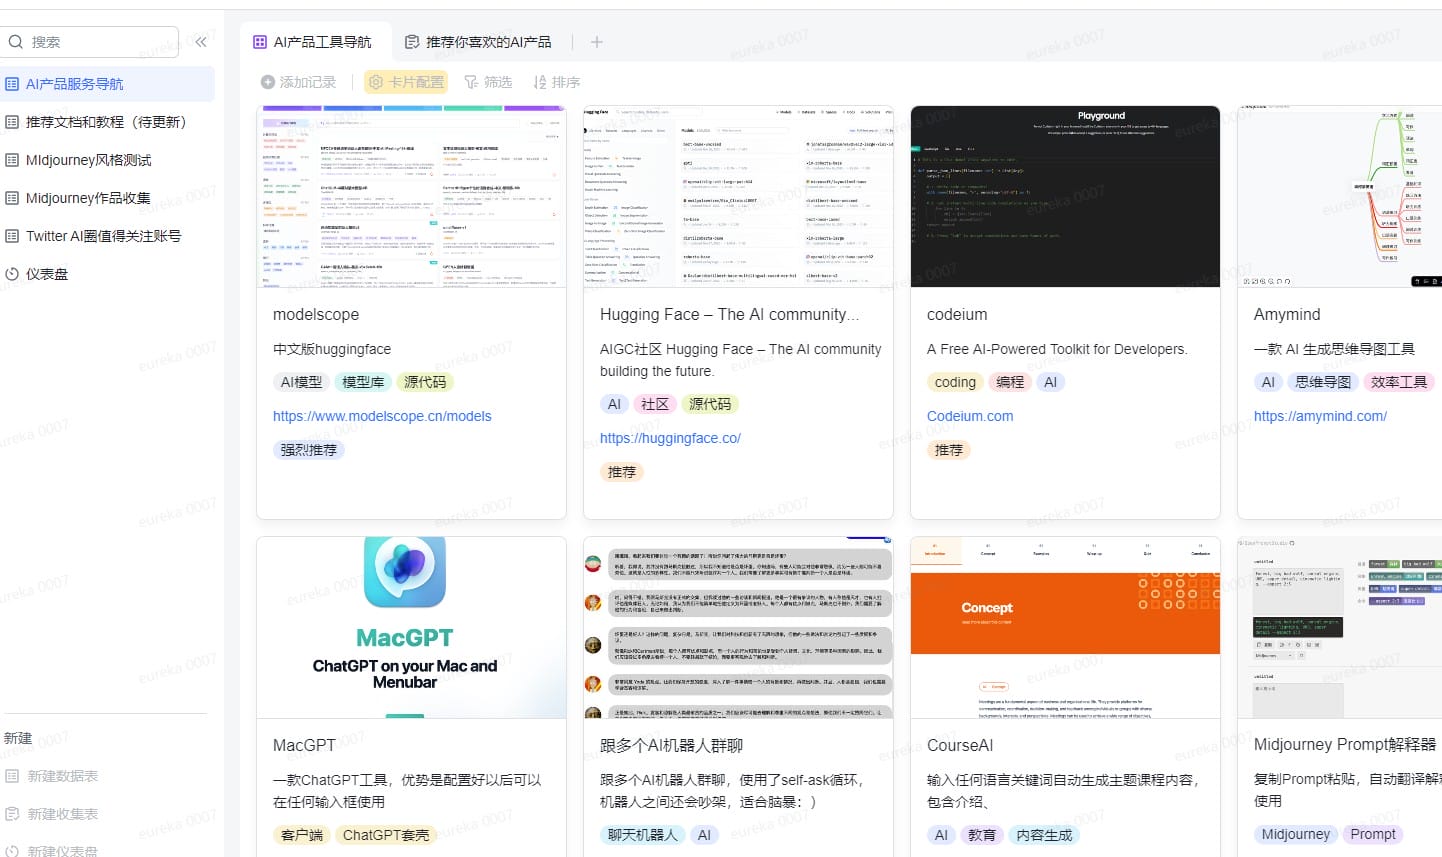
Task: Click 新建仪表盘 in sidebar
Action: point(52,851)
